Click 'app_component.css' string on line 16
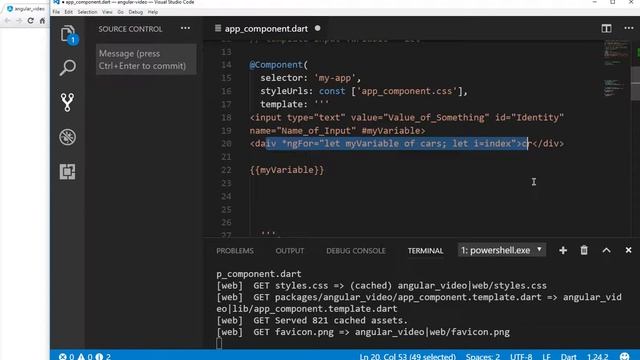The width and height of the screenshot is (640, 360). point(407,91)
